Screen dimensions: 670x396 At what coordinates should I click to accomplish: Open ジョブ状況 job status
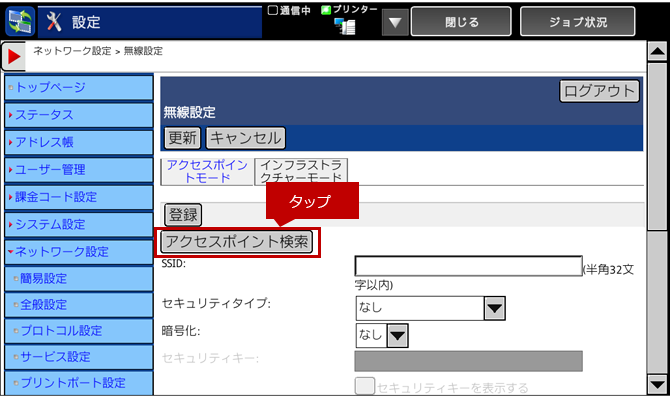578,21
